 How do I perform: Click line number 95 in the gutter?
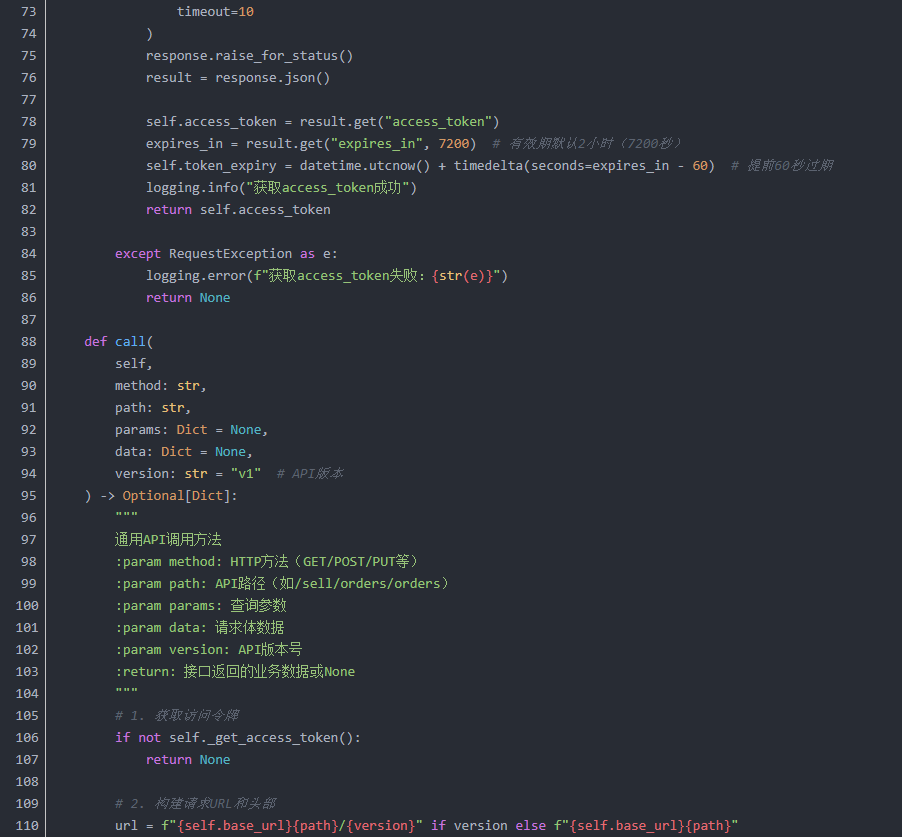(x=28, y=495)
